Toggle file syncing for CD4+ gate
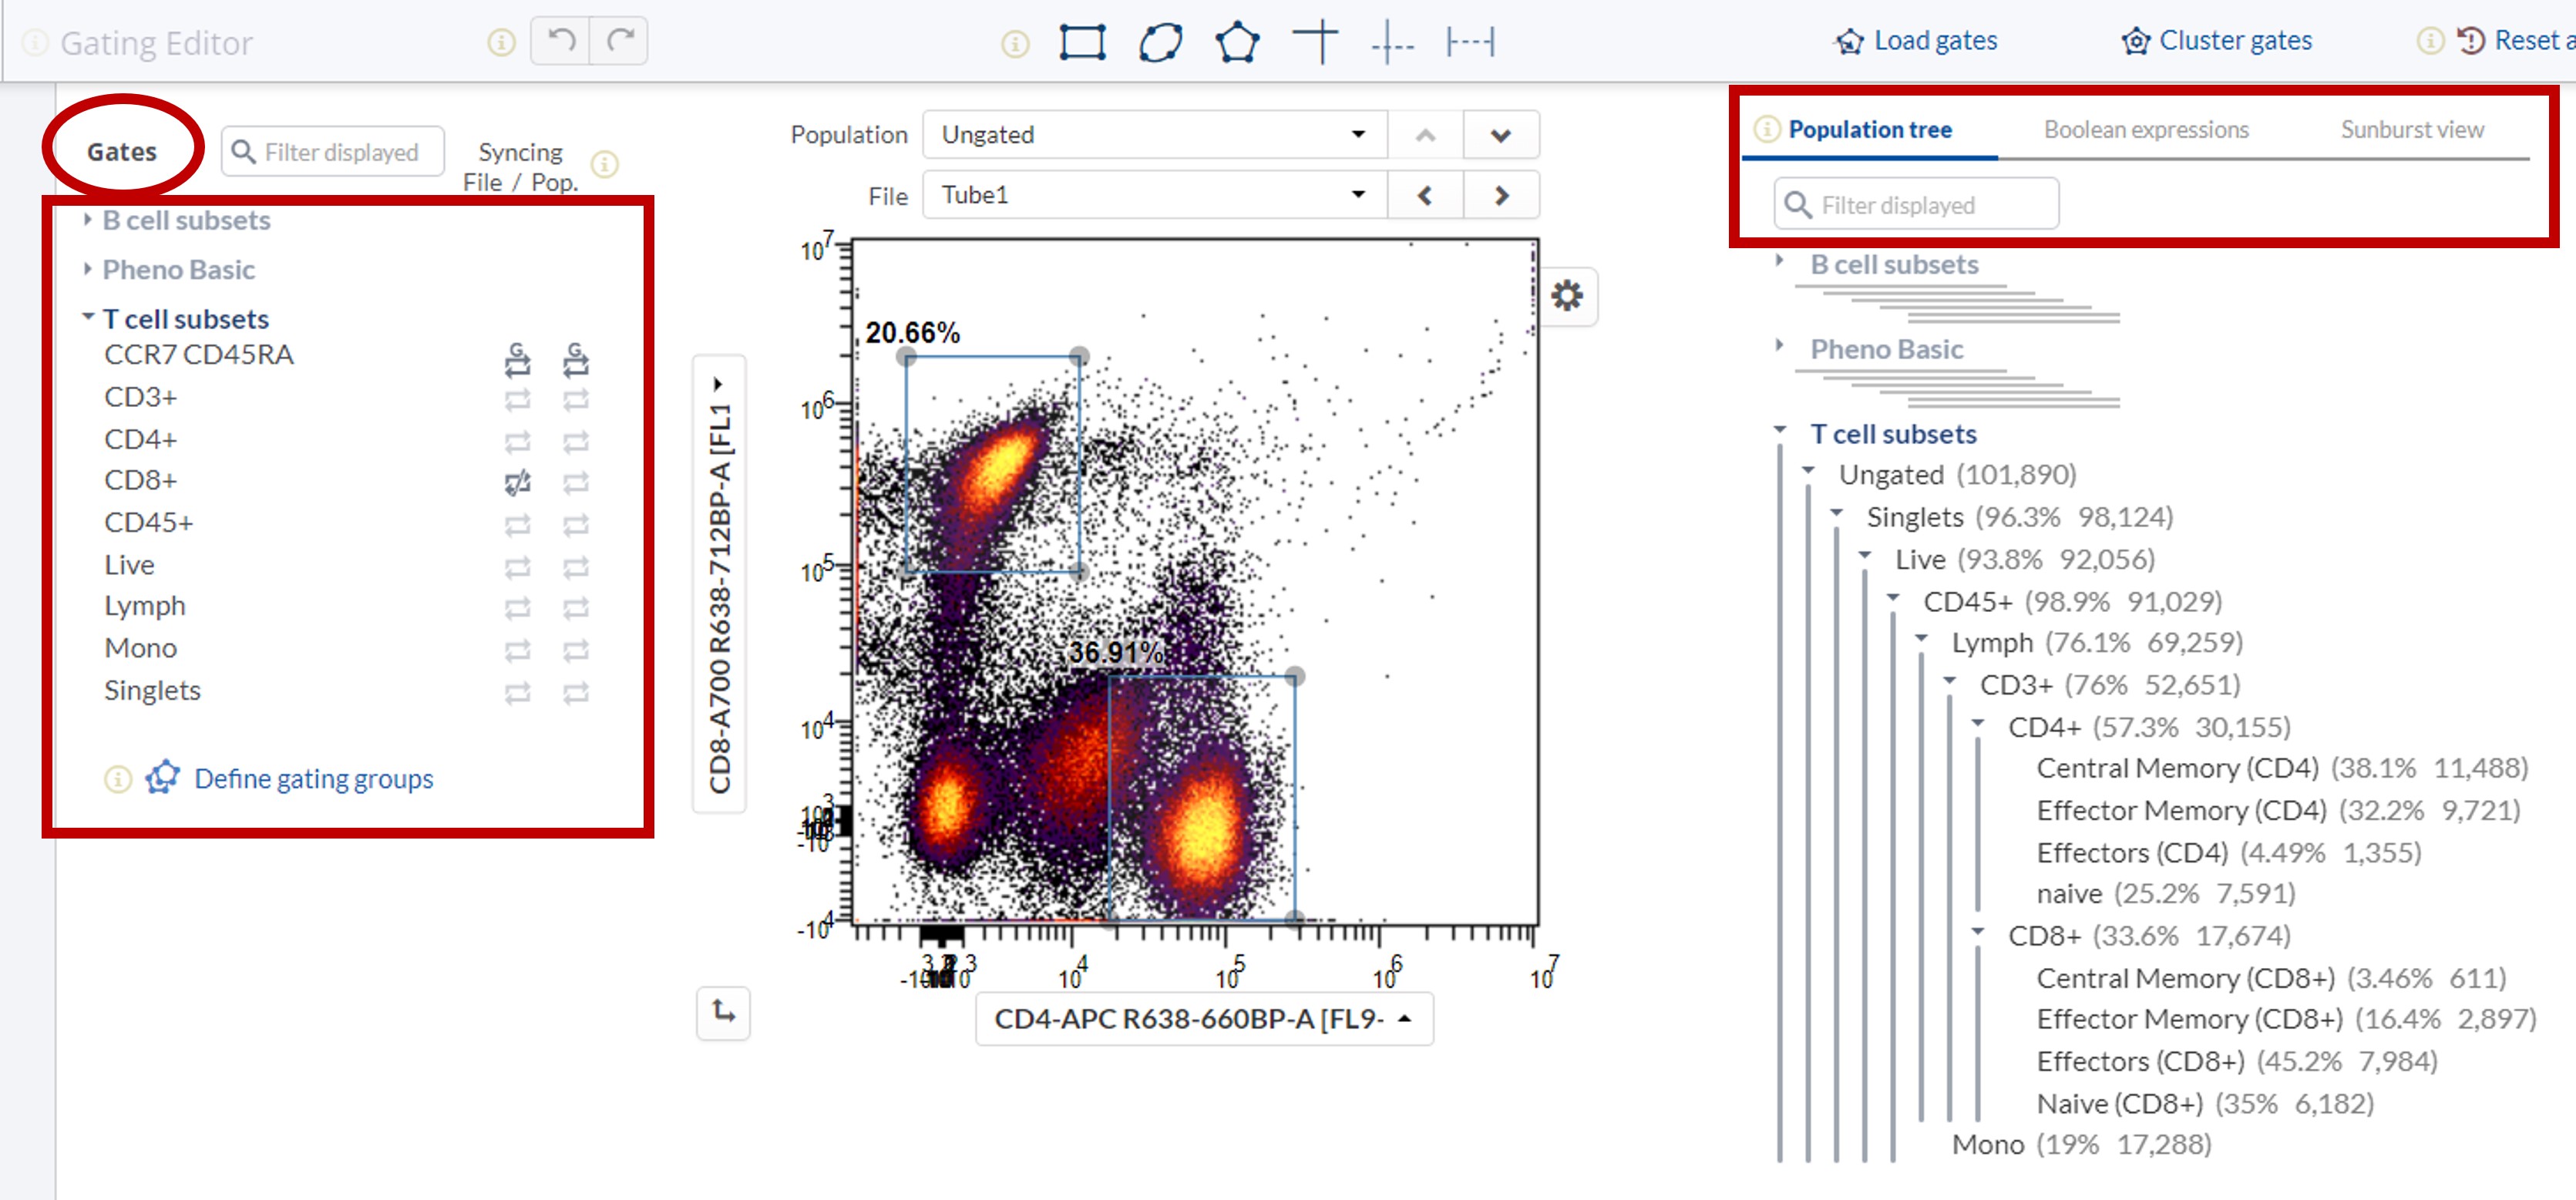This screenshot has width=2576, height=1200. (x=517, y=442)
